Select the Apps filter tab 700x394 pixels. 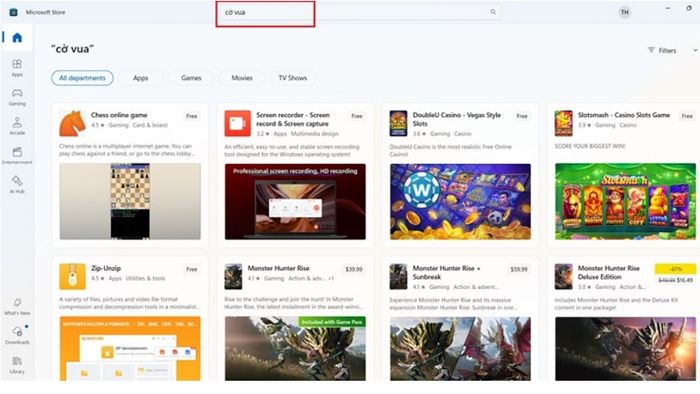[141, 78]
